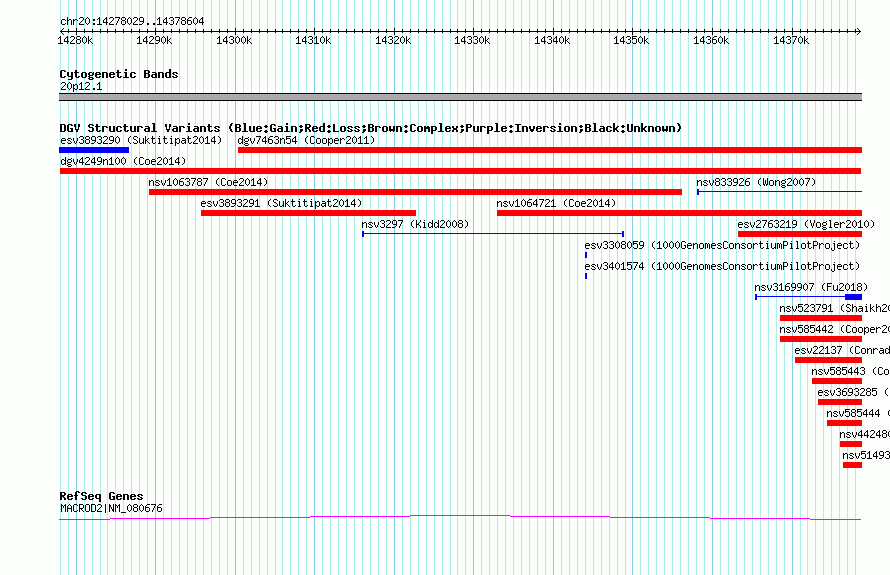Click the nsv3297 blue line feature
Image resolution: width=890 pixels, height=575 pixels.
493,234
